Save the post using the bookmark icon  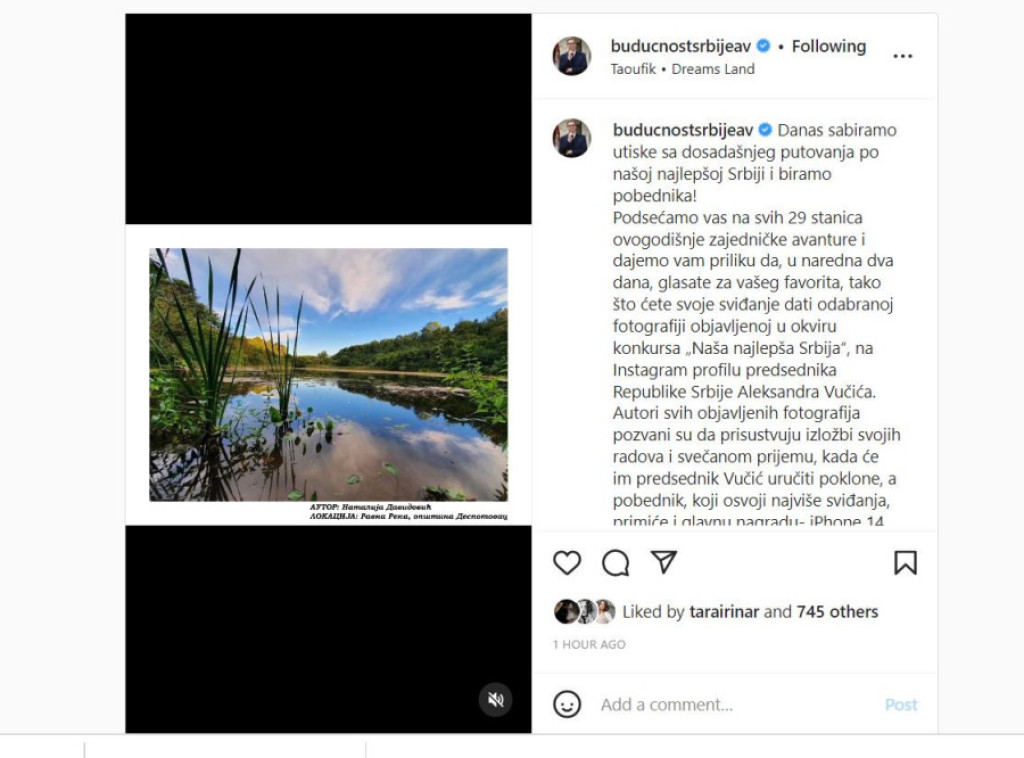906,562
